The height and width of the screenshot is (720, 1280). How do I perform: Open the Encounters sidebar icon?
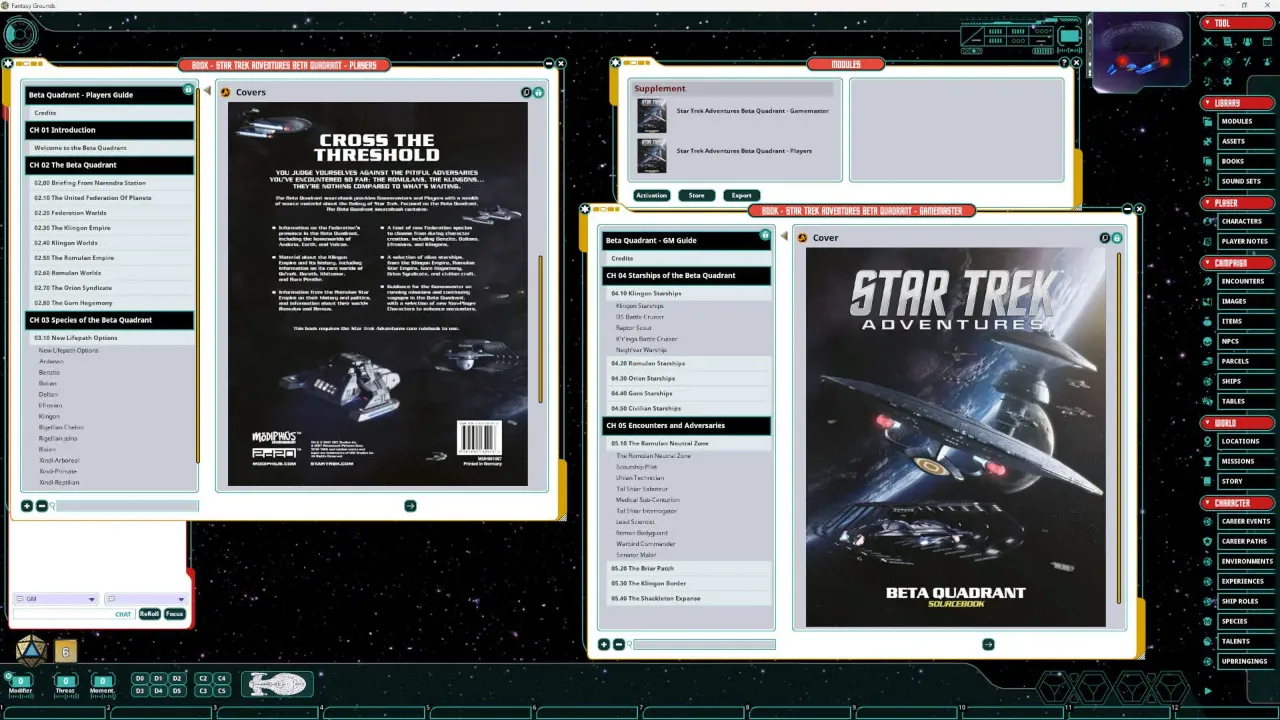pyautogui.click(x=1208, y=281)
